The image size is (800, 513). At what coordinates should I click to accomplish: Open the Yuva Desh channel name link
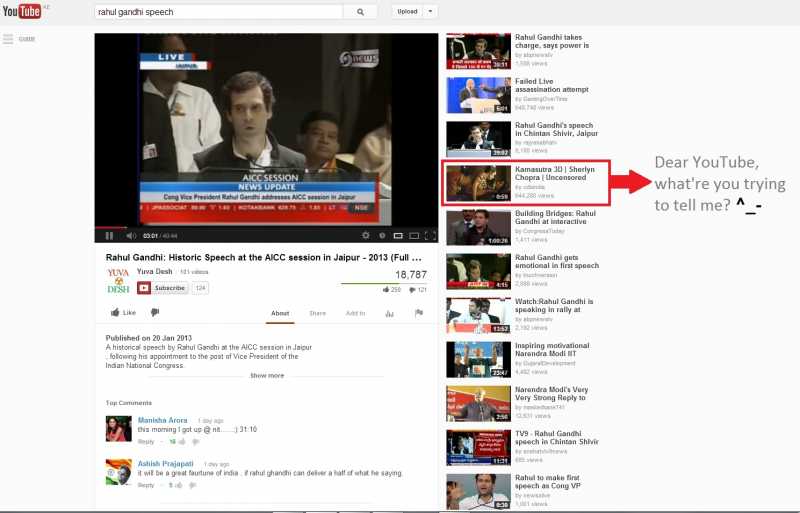click(x=155, y=272)
